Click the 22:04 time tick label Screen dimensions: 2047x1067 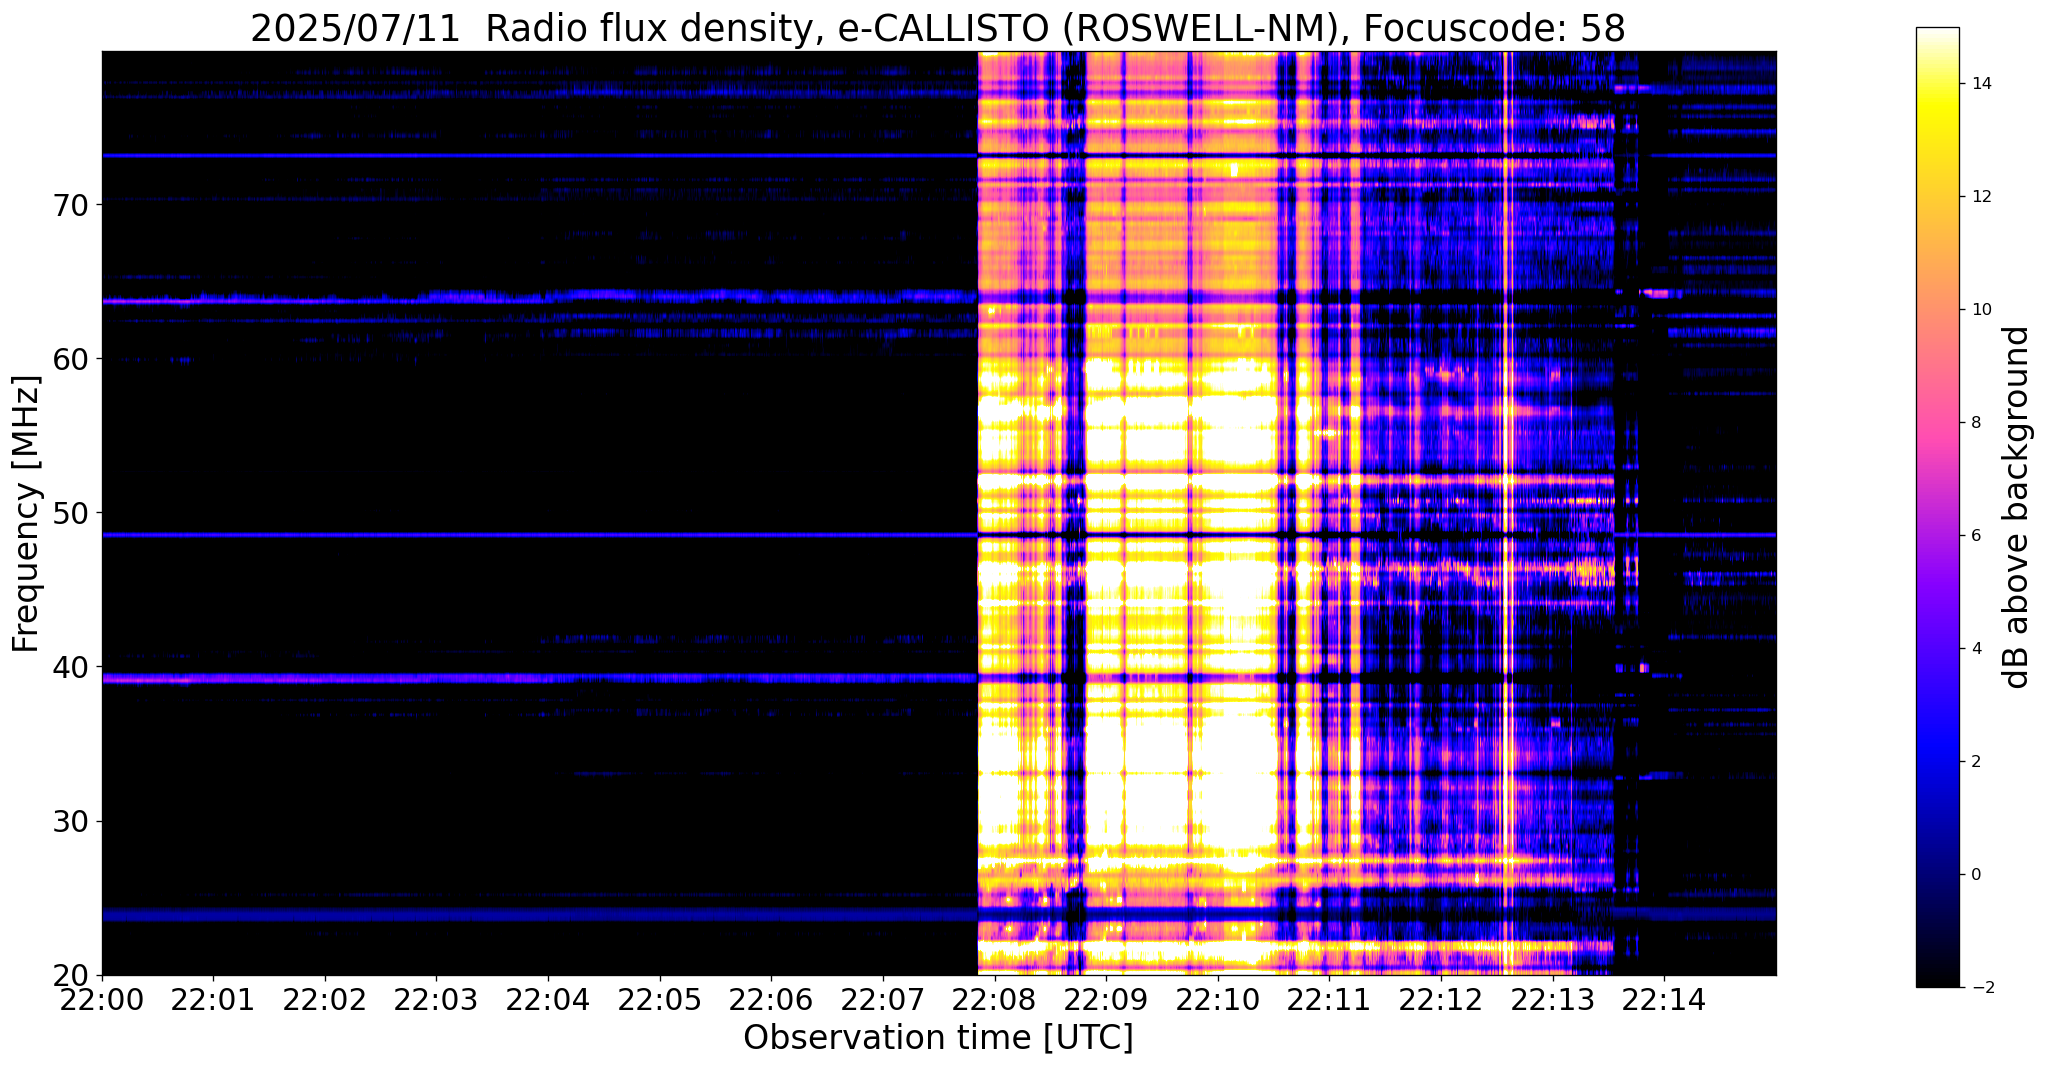tap(548, 999)
